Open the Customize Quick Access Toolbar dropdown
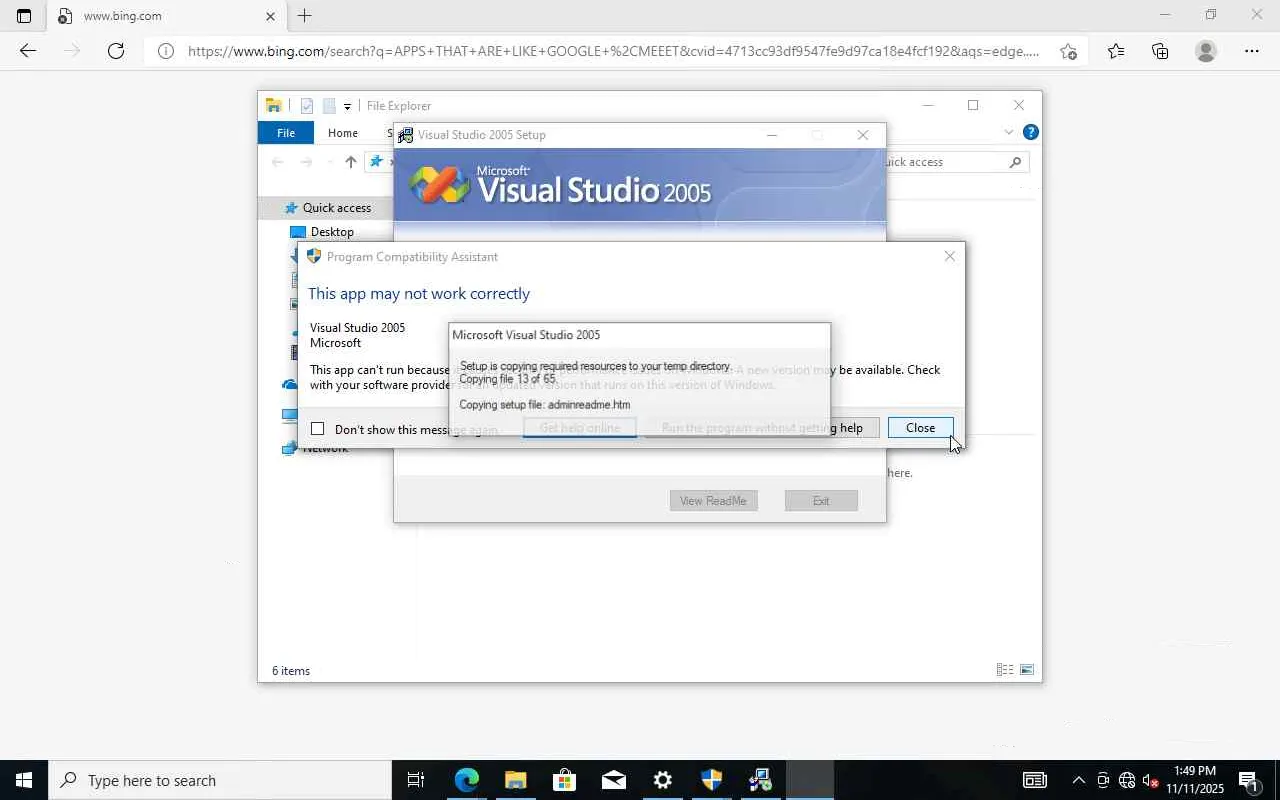1280x800 pixels. pyautogui.click(x=347, y=106)
